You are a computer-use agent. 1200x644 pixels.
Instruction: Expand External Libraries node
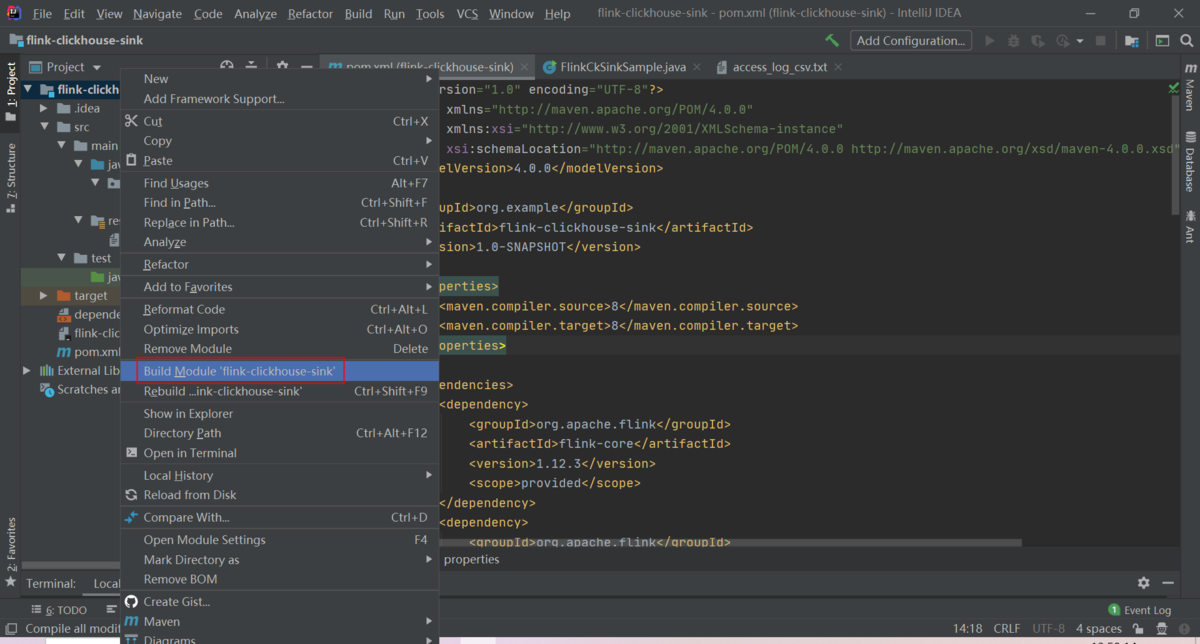click(28, 370)
